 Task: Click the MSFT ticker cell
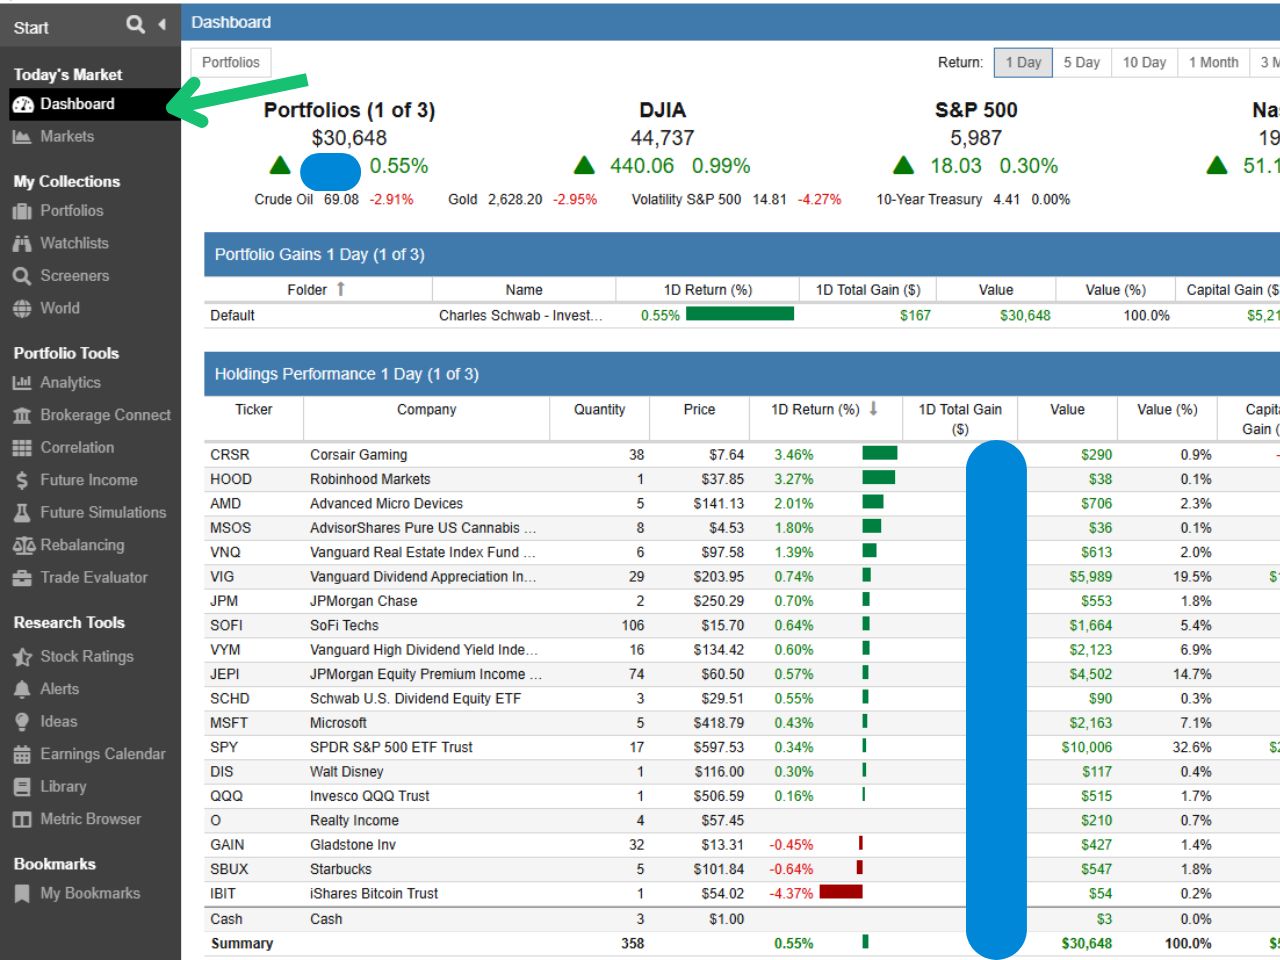coord(229,723)
